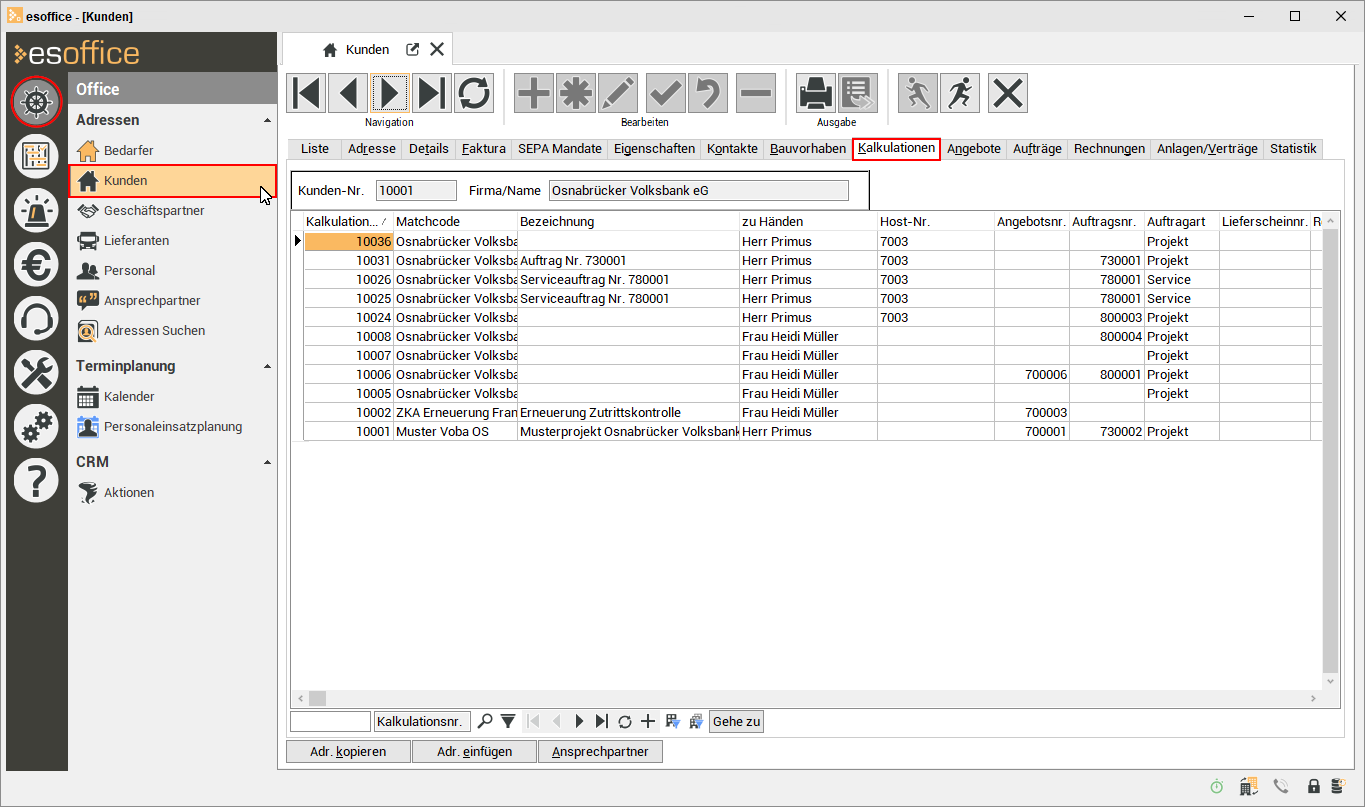Click the buildings switch status bar icon

1248,787
